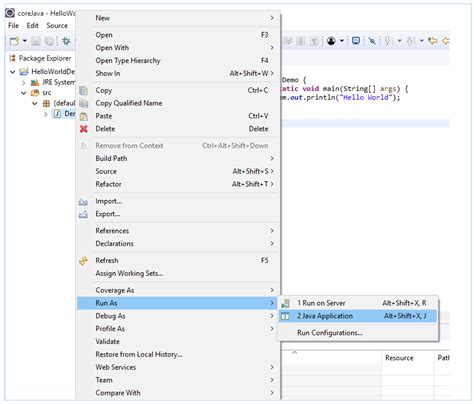Click the Resource column header
474x404 pixels.
click(x=399, y=358)
